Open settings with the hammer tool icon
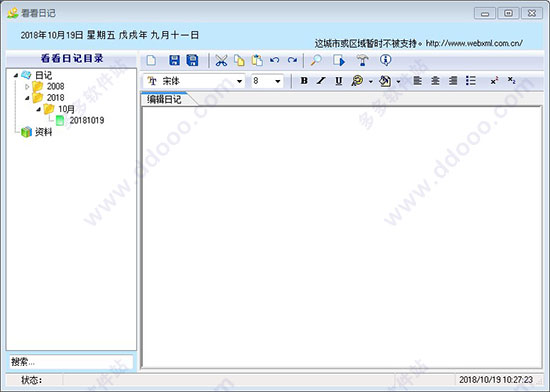The image size is (550, 392). tap(362, 60)
